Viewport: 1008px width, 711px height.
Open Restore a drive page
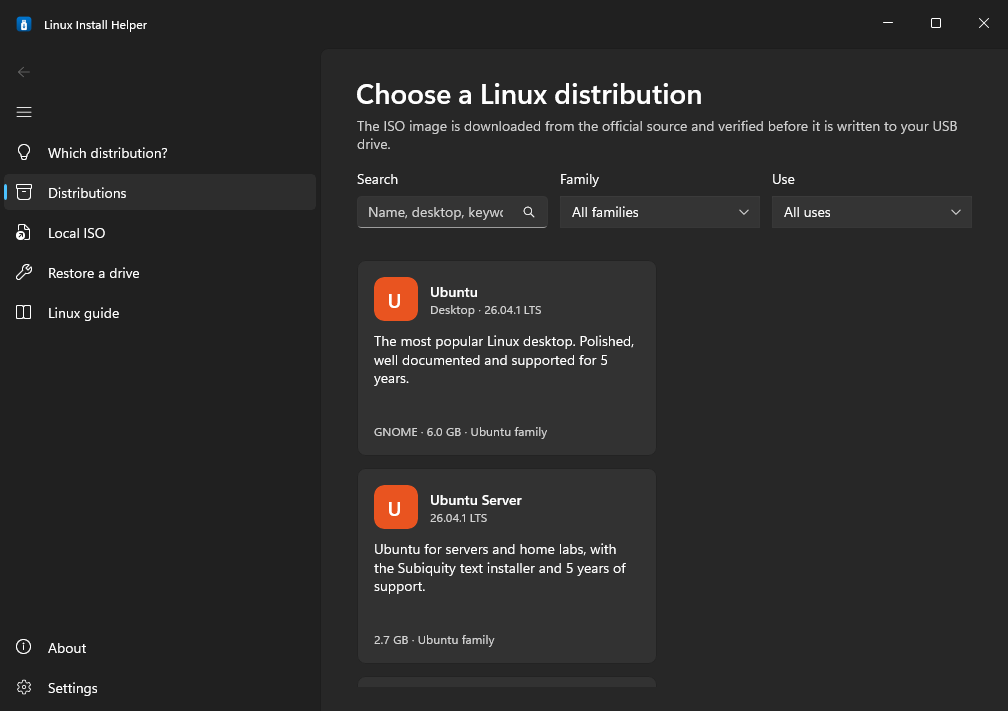[160, 273]
